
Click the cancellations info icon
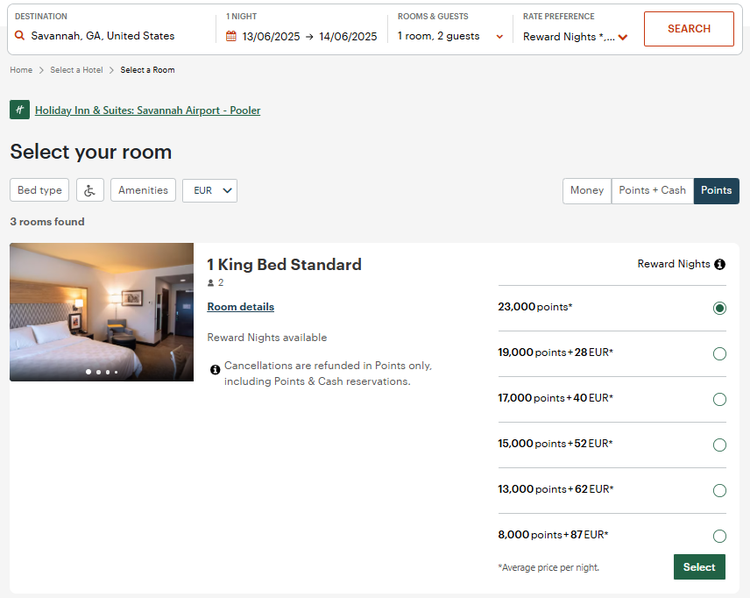pyautogui.click(x=215, y=369)
